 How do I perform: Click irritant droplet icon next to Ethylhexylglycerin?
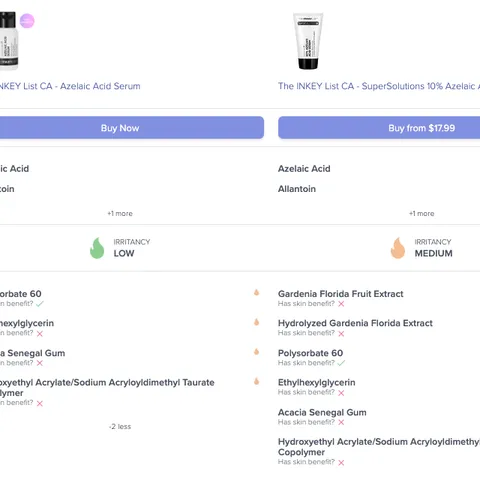(x=256, y=381)
